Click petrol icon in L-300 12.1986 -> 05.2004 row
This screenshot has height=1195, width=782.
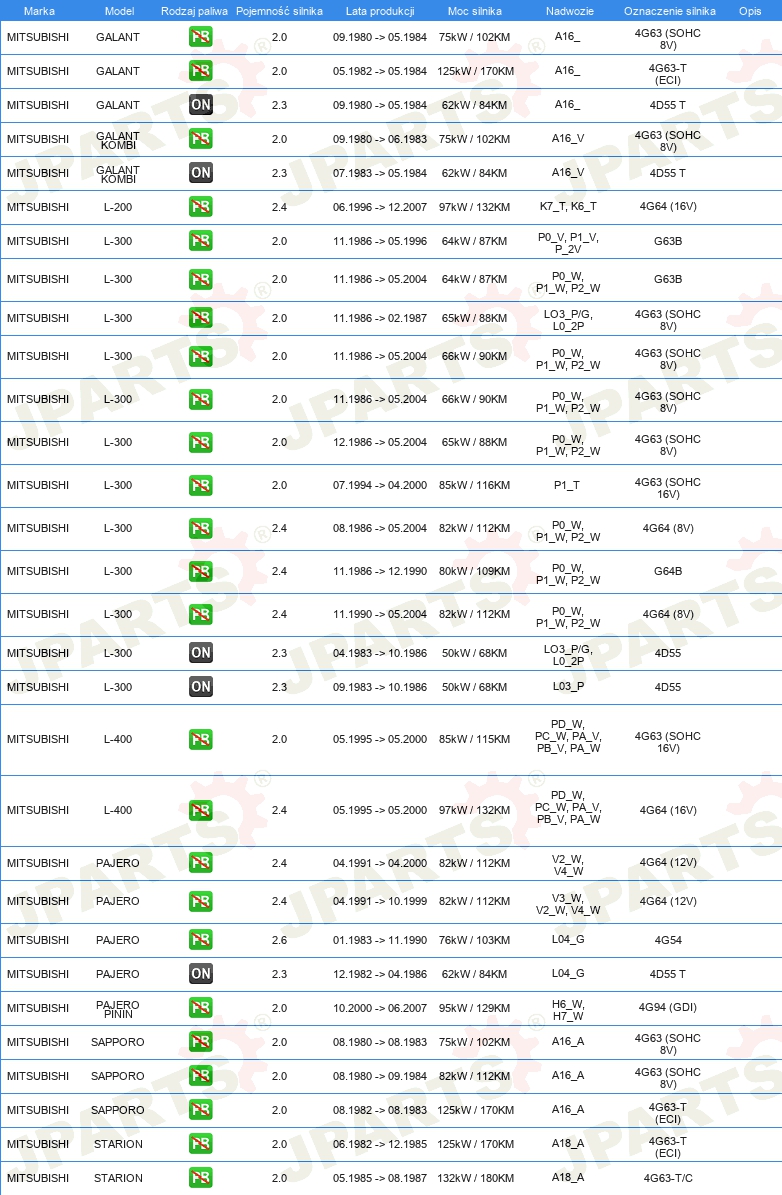click(200, 442)
